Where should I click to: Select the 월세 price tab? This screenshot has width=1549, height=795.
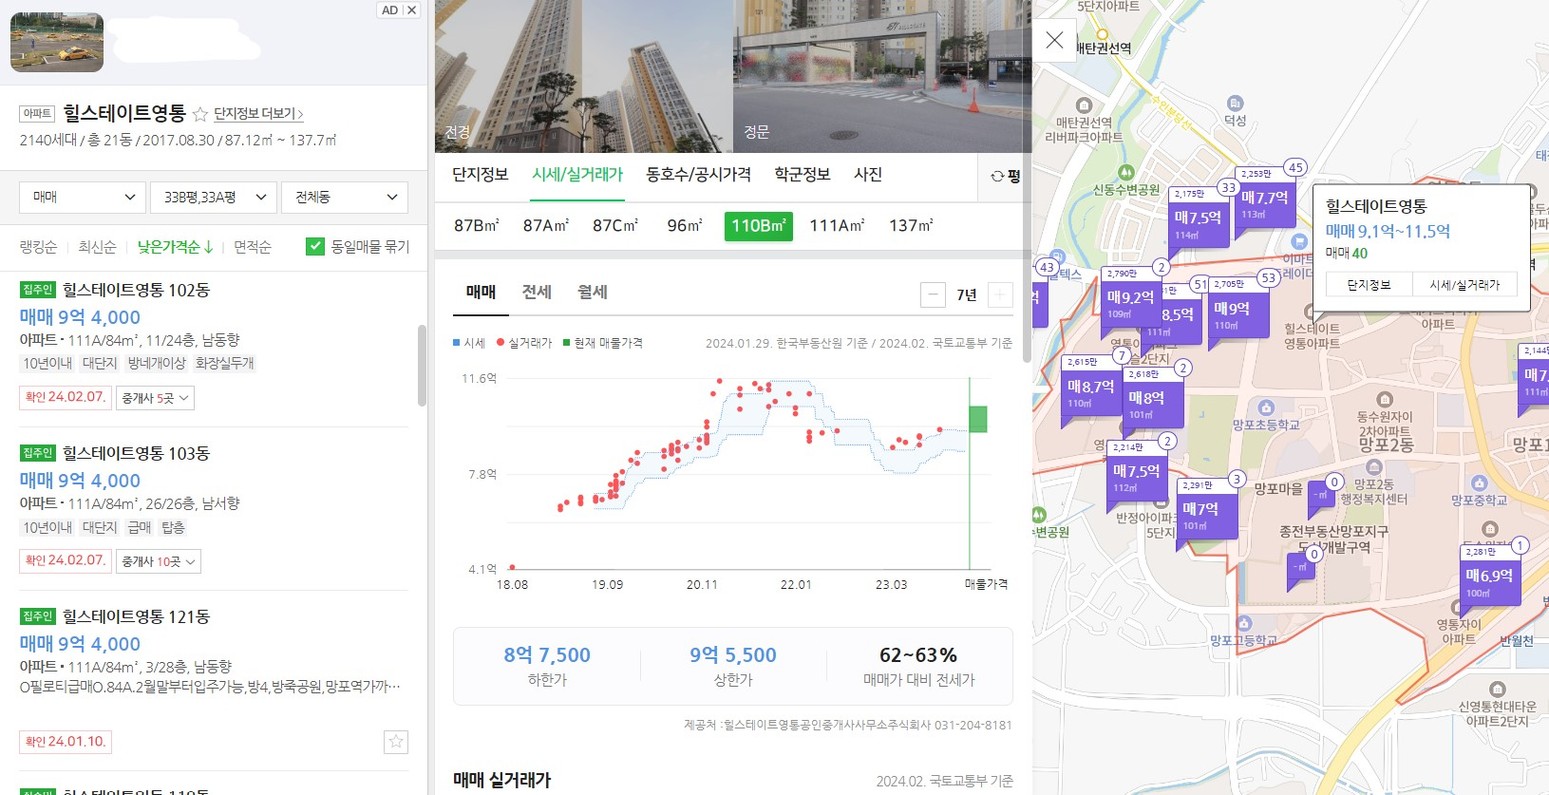click(592, 292)
